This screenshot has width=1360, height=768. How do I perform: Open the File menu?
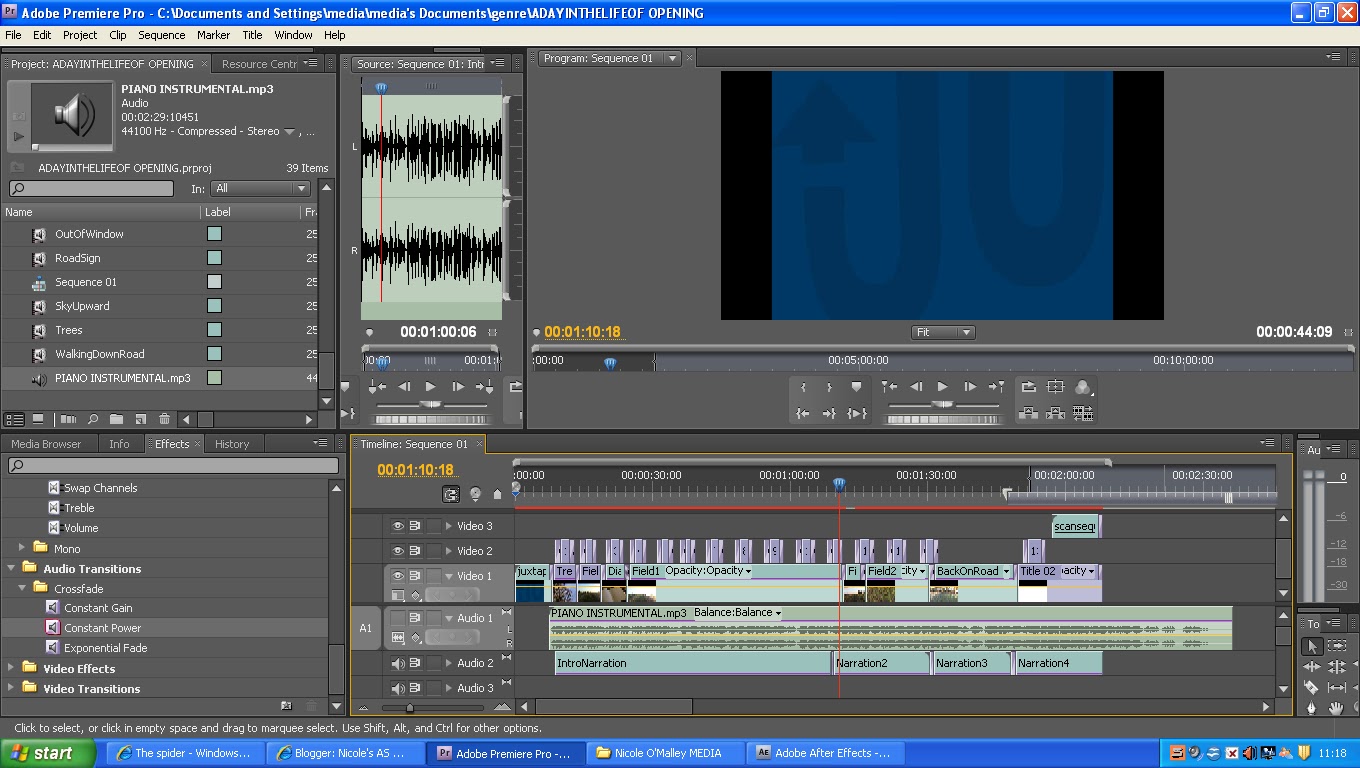point(13,35)
